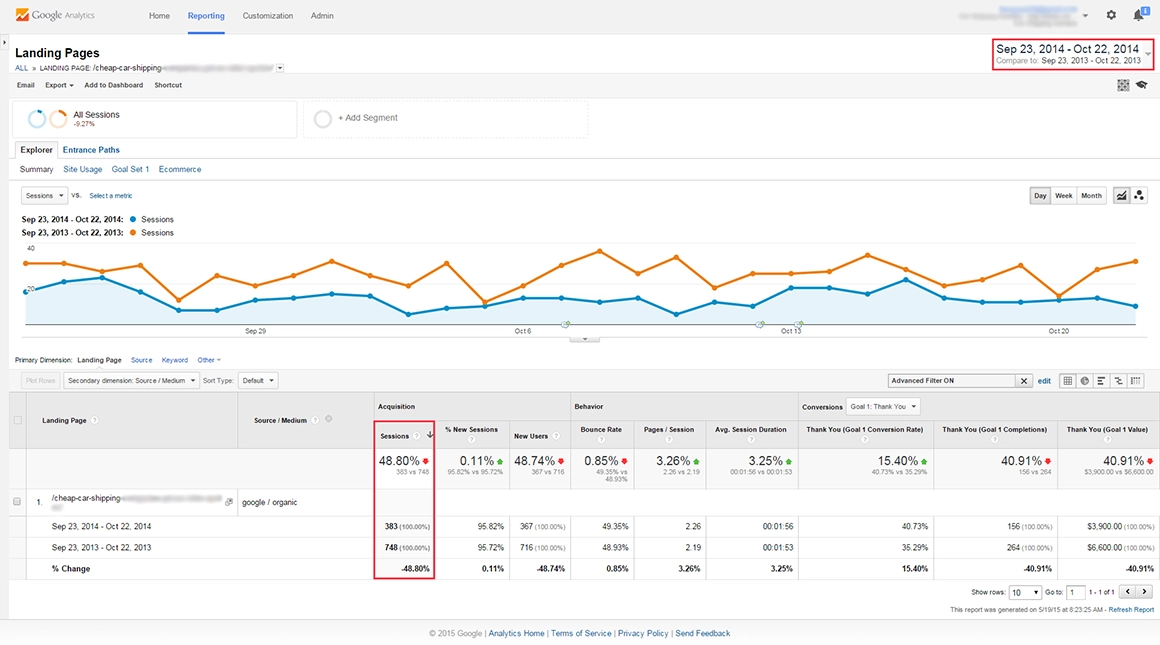Viewport: 1160px width, 645px height.
Task: Open landing page link icon in row 1
Action: click(x=229, y=502)
